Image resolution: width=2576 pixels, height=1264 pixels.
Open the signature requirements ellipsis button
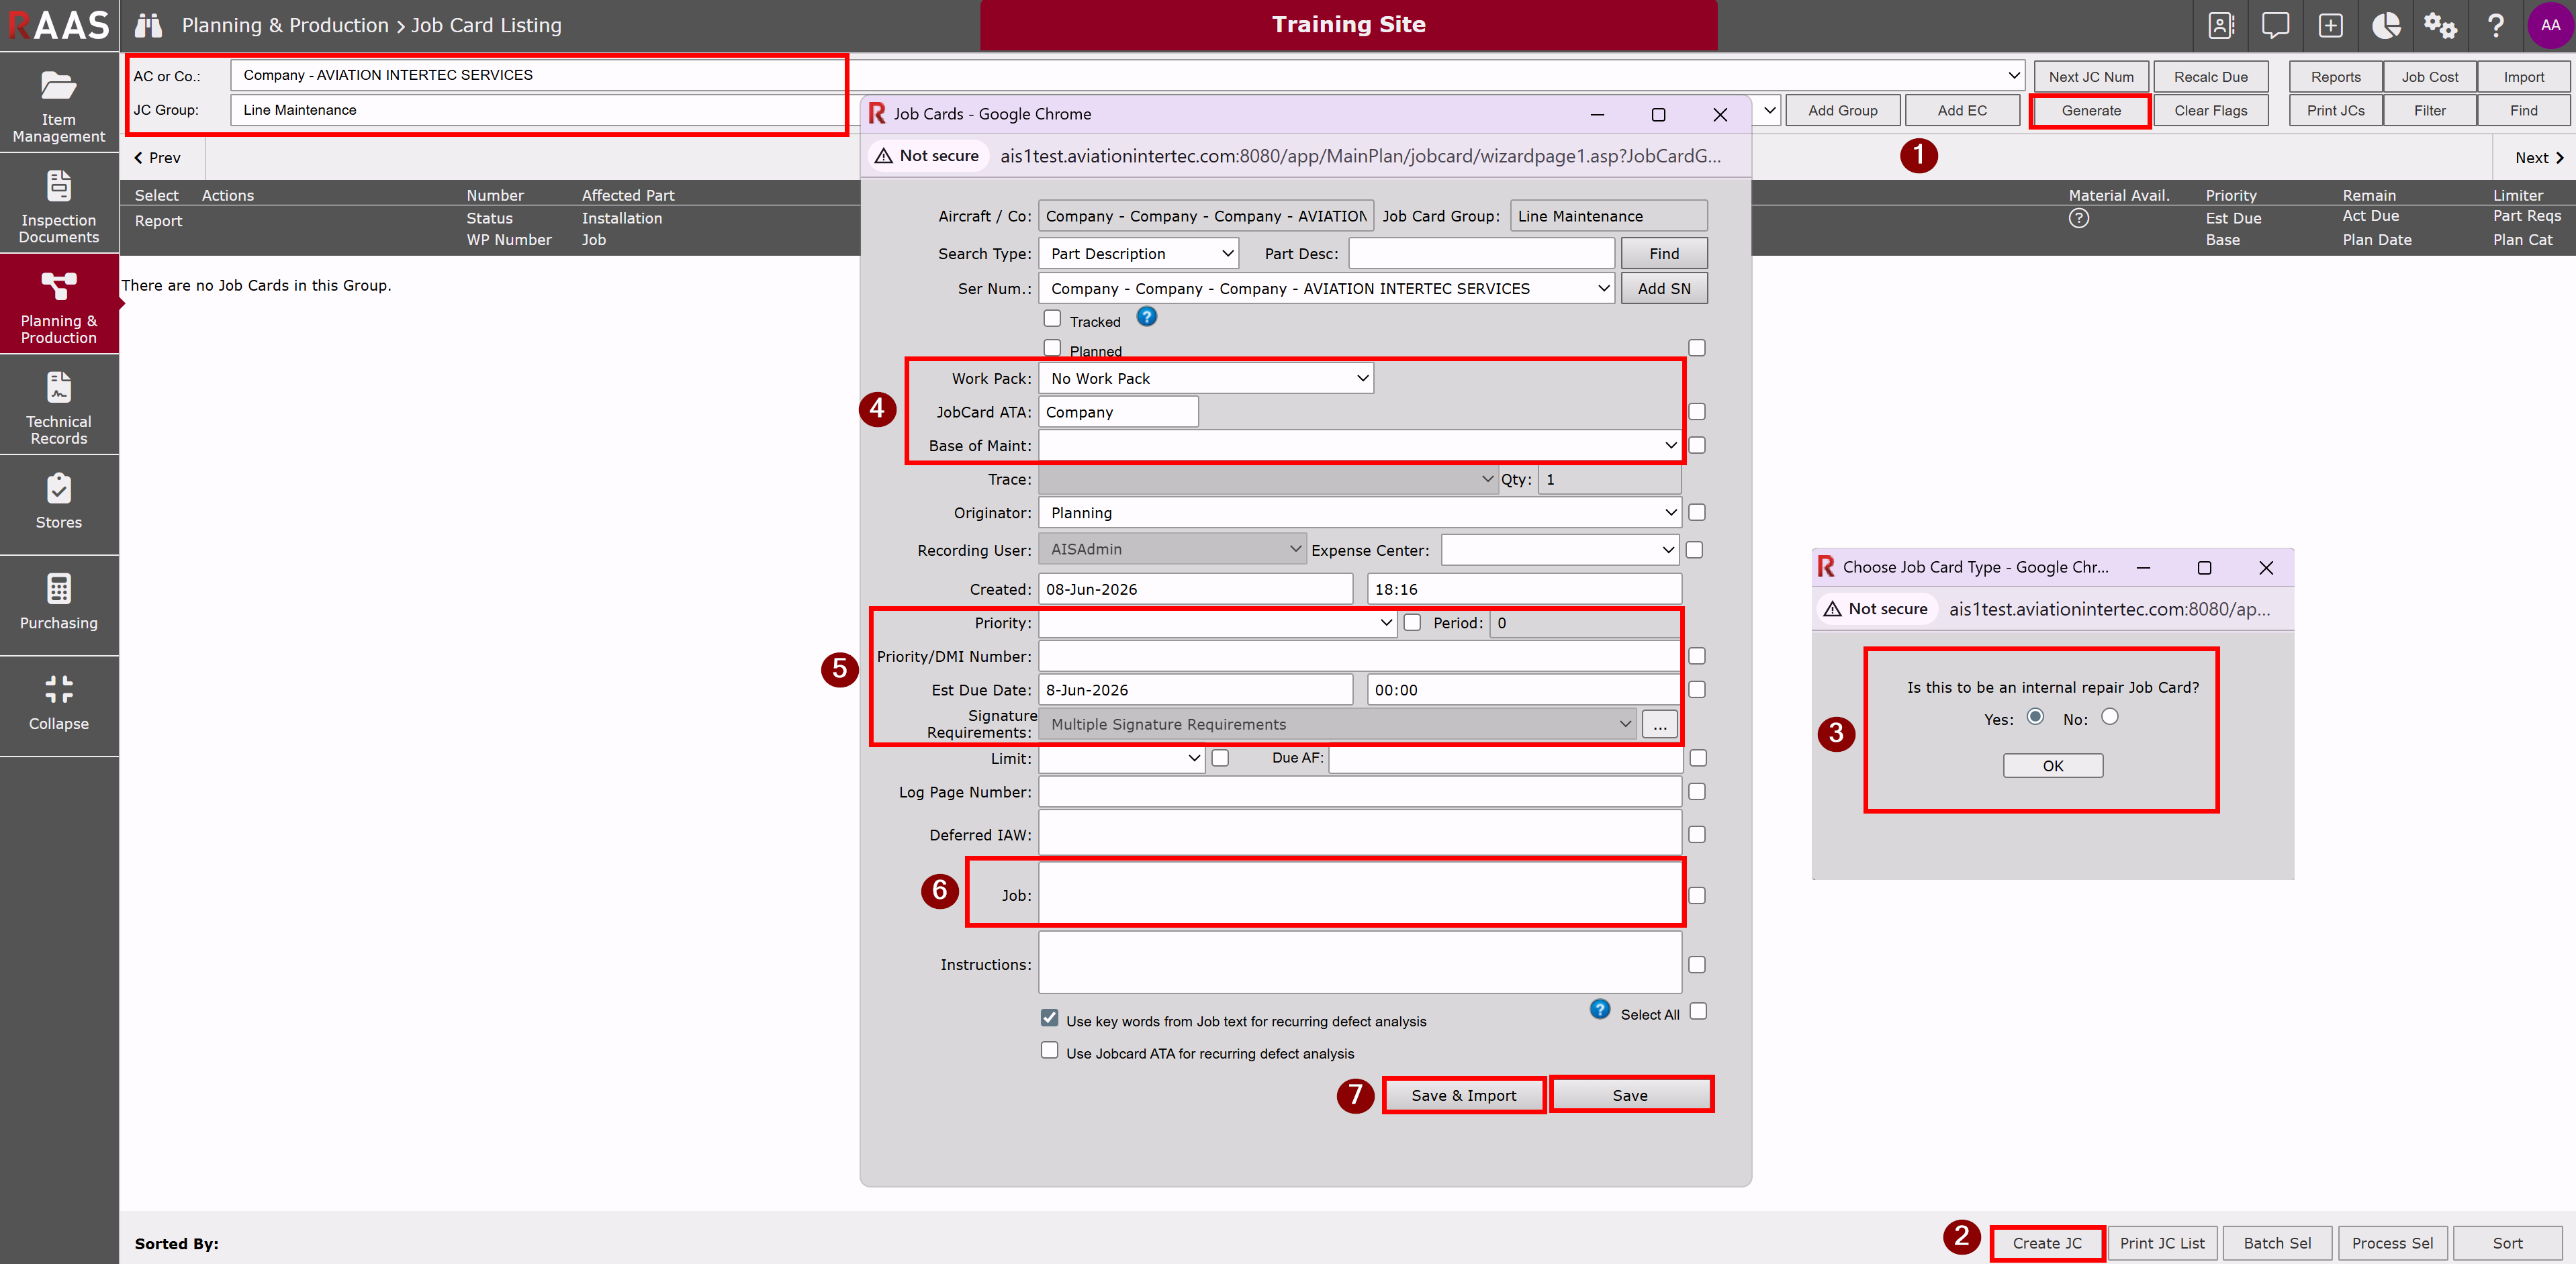click(x=1660, y=724)
